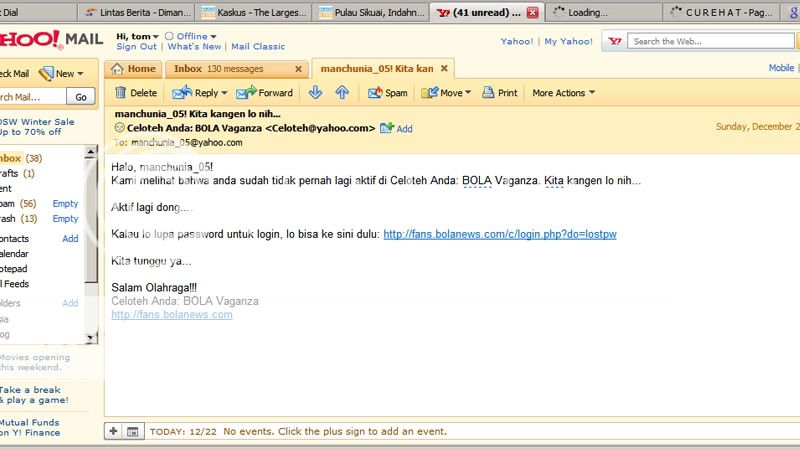Screen dimensions: 800x450
Task: Open the Inbox folder
Action: [11, 158]
